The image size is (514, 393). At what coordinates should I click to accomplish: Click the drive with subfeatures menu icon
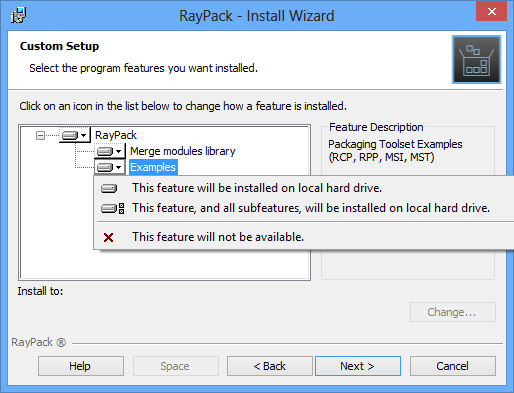pos(113,208)
